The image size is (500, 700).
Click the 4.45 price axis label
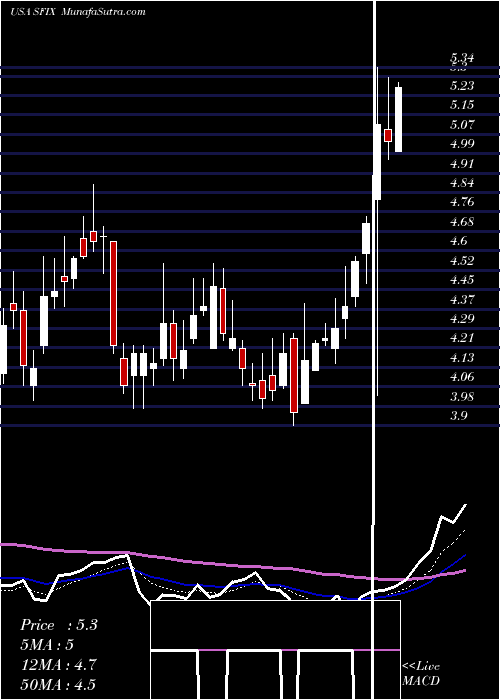(x=462, y=280)
